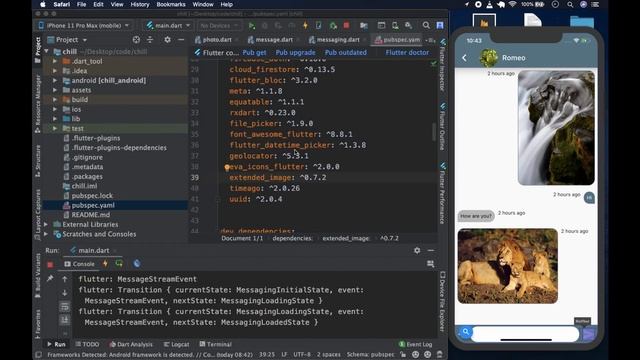Toggle Flutter Inspector side panel
This screenshot has width=640, height=360.
click(442, 65)
